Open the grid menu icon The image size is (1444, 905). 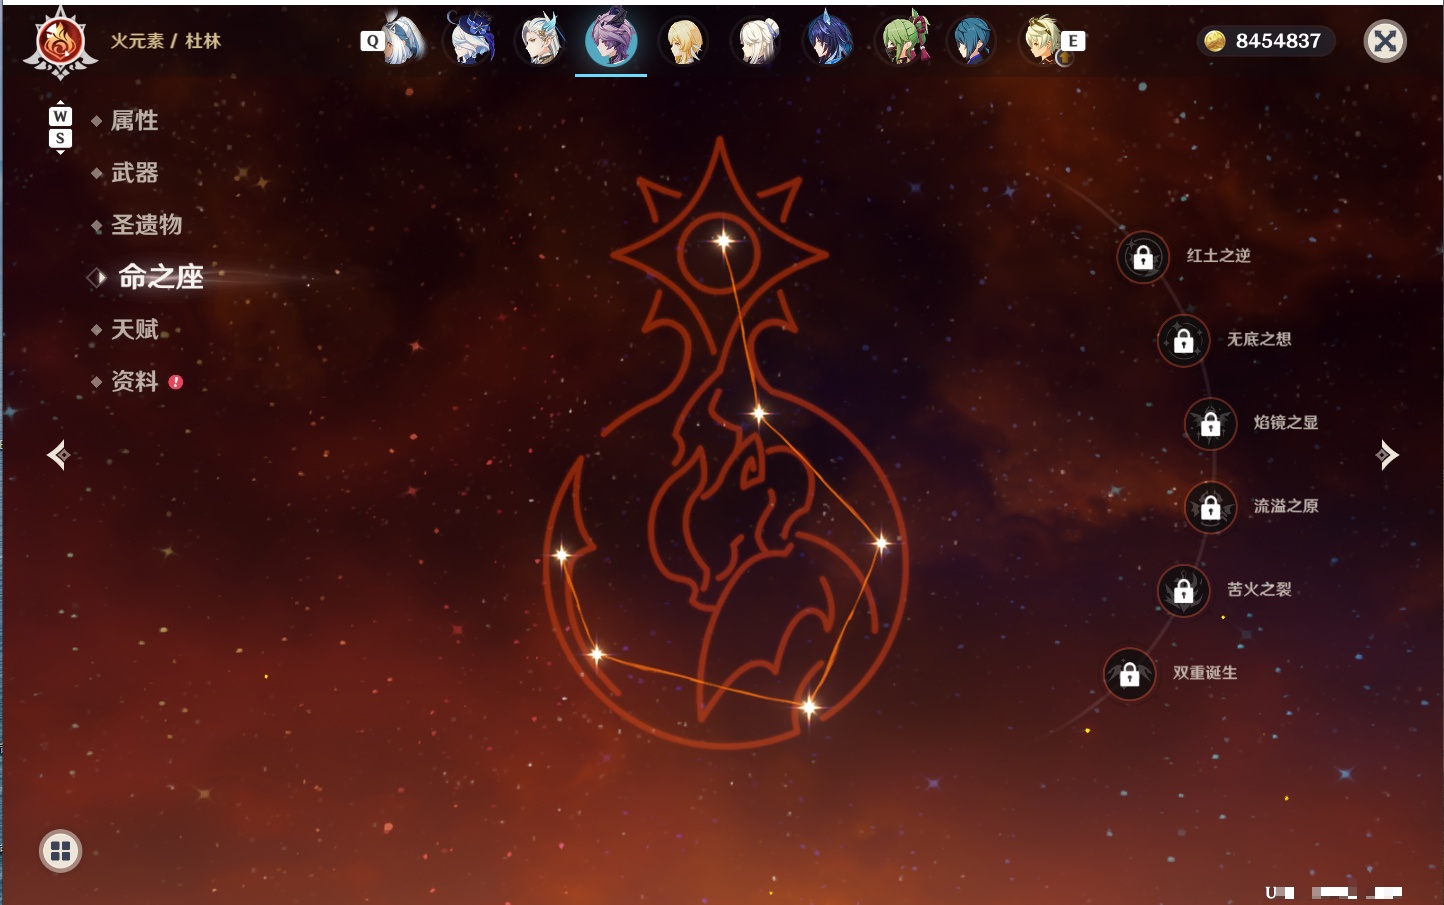pyautogui.click(x=60, y=851)
